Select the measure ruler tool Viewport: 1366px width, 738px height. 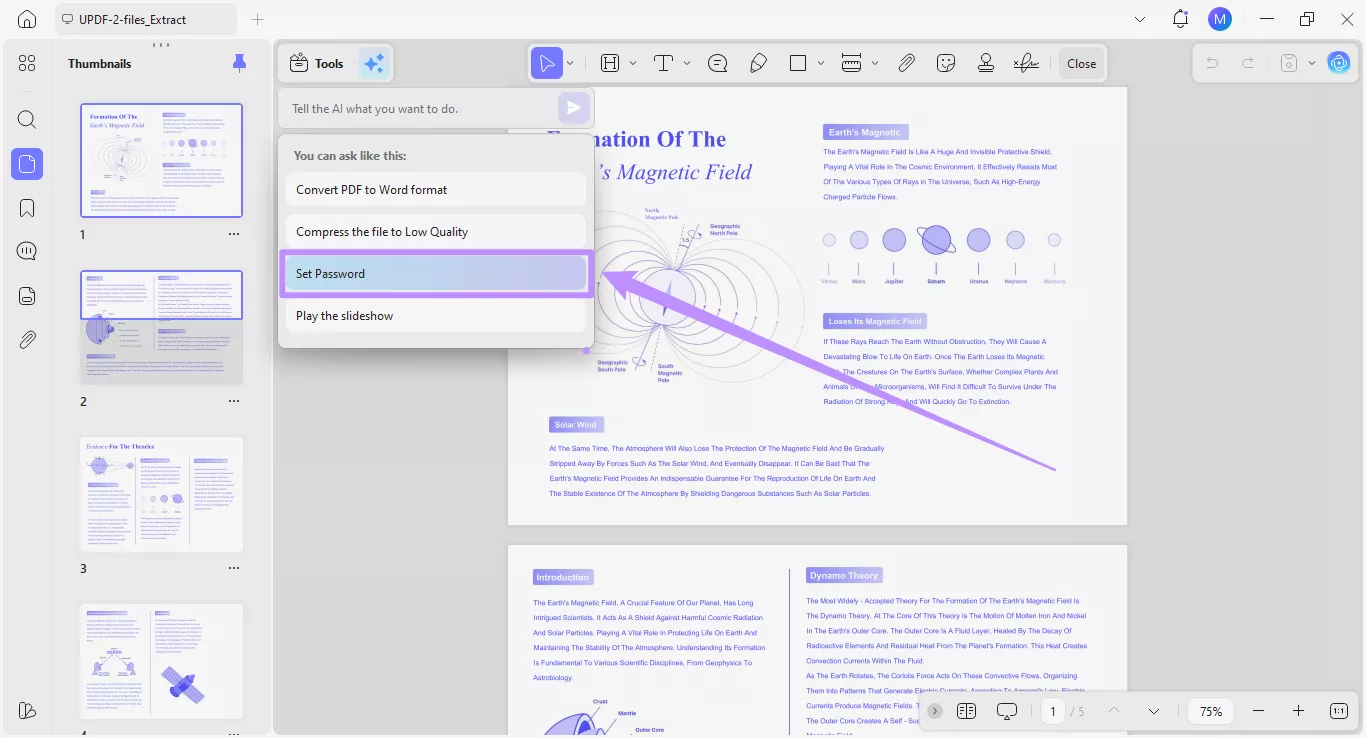pyautogui.click(x=852, y=63)
